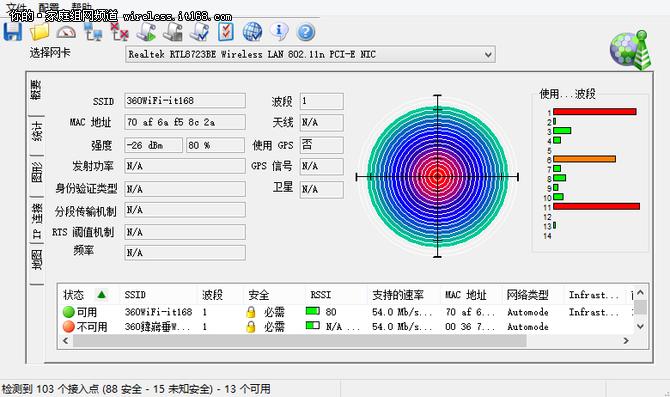Click the center of the radar signal graph
Screen dimensions: 670x397
(437, 176)
